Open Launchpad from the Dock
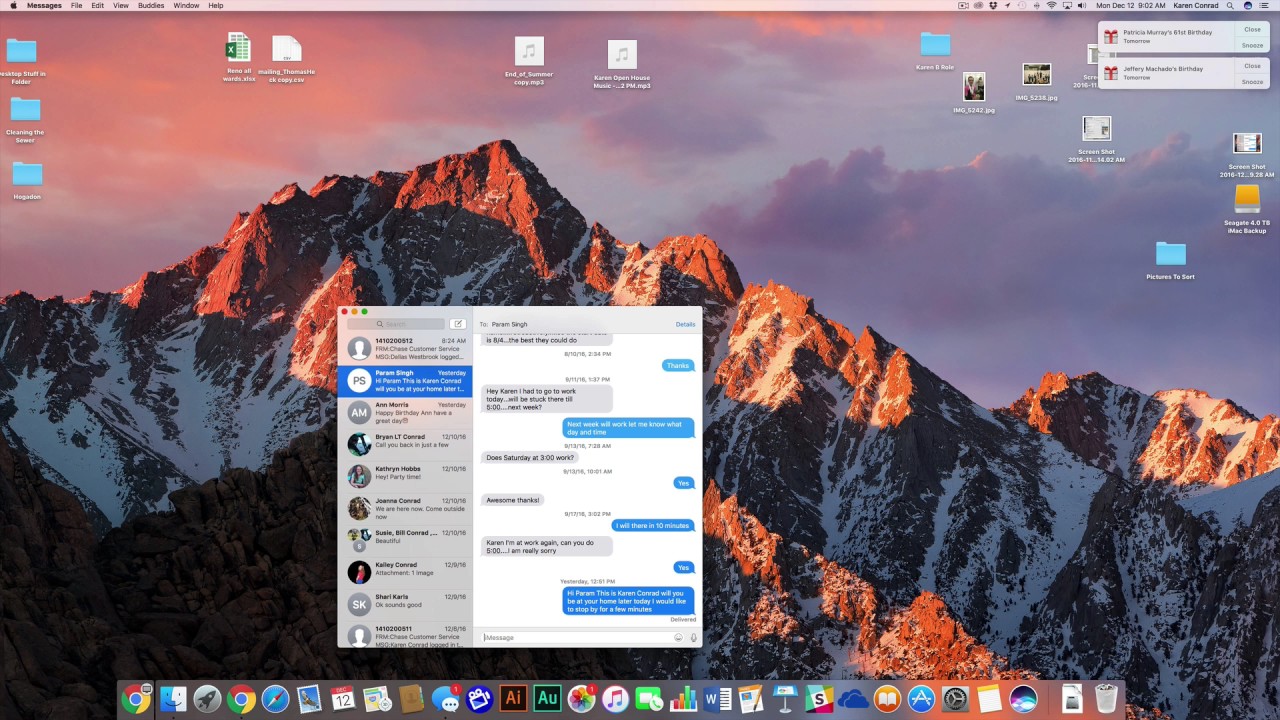The height and width of the screenshot is (720, 1280). coord(207,699)
